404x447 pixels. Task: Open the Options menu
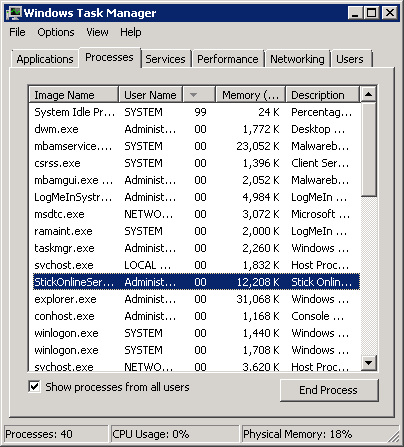coord(56,32)
